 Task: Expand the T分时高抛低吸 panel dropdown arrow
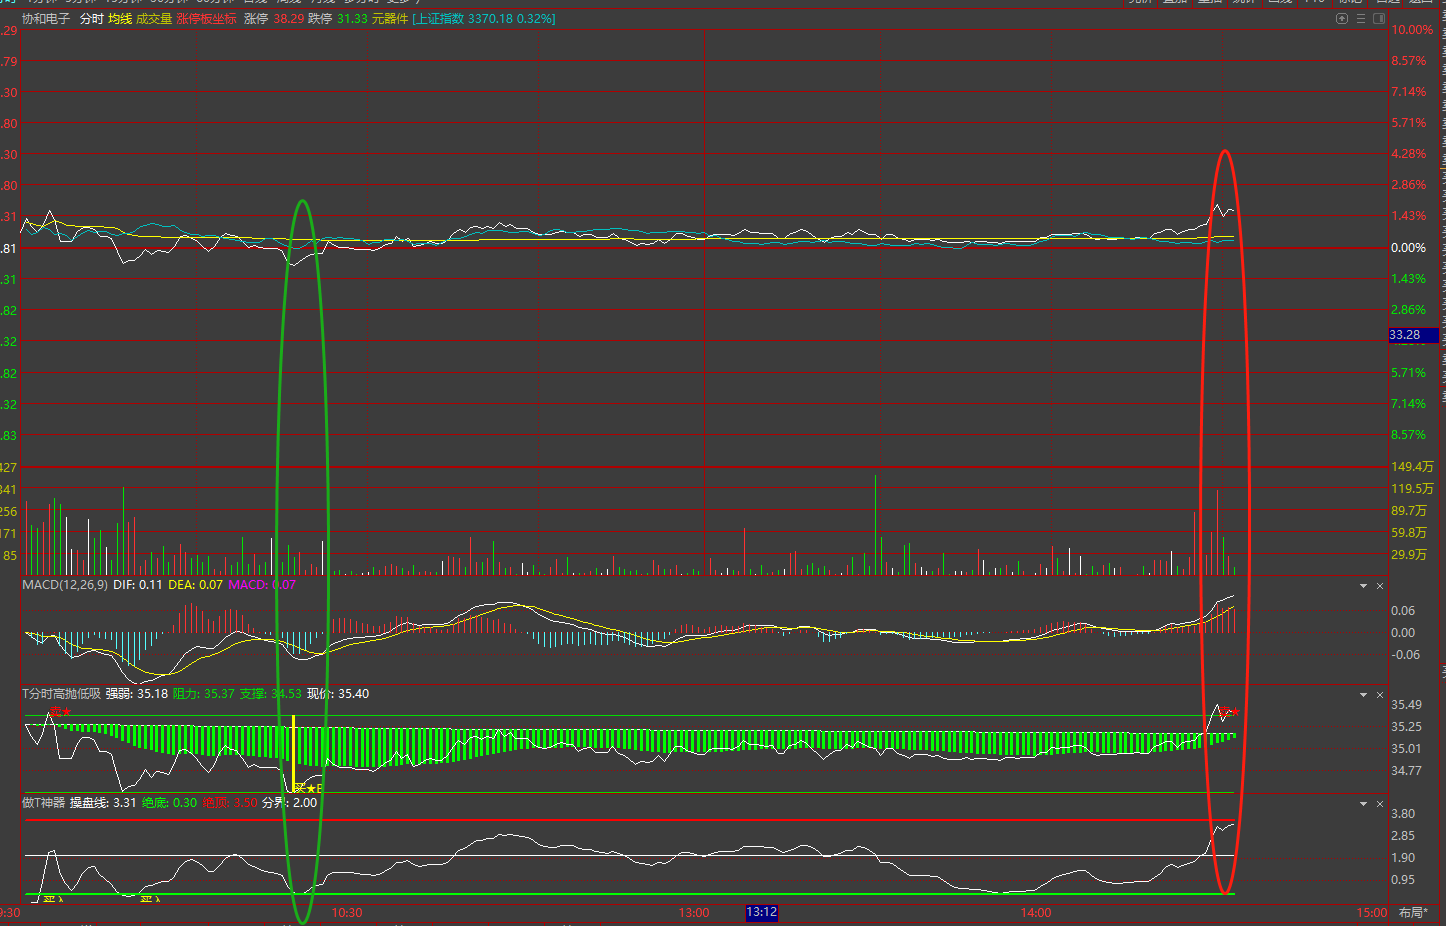(x=1363, y=695)
